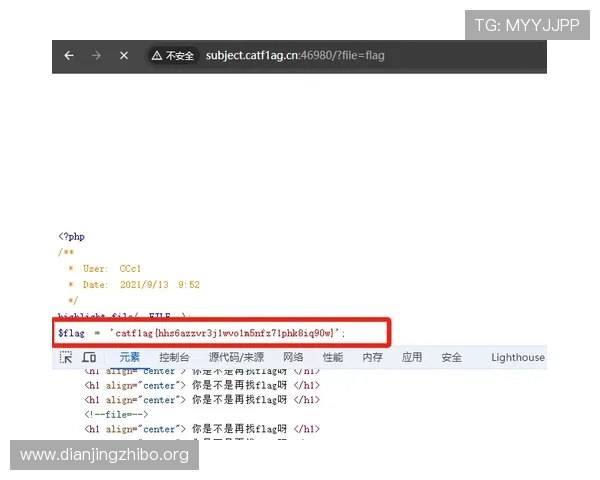
Task: Select the 内存 (Memory) tab
Action: [372, 357]
